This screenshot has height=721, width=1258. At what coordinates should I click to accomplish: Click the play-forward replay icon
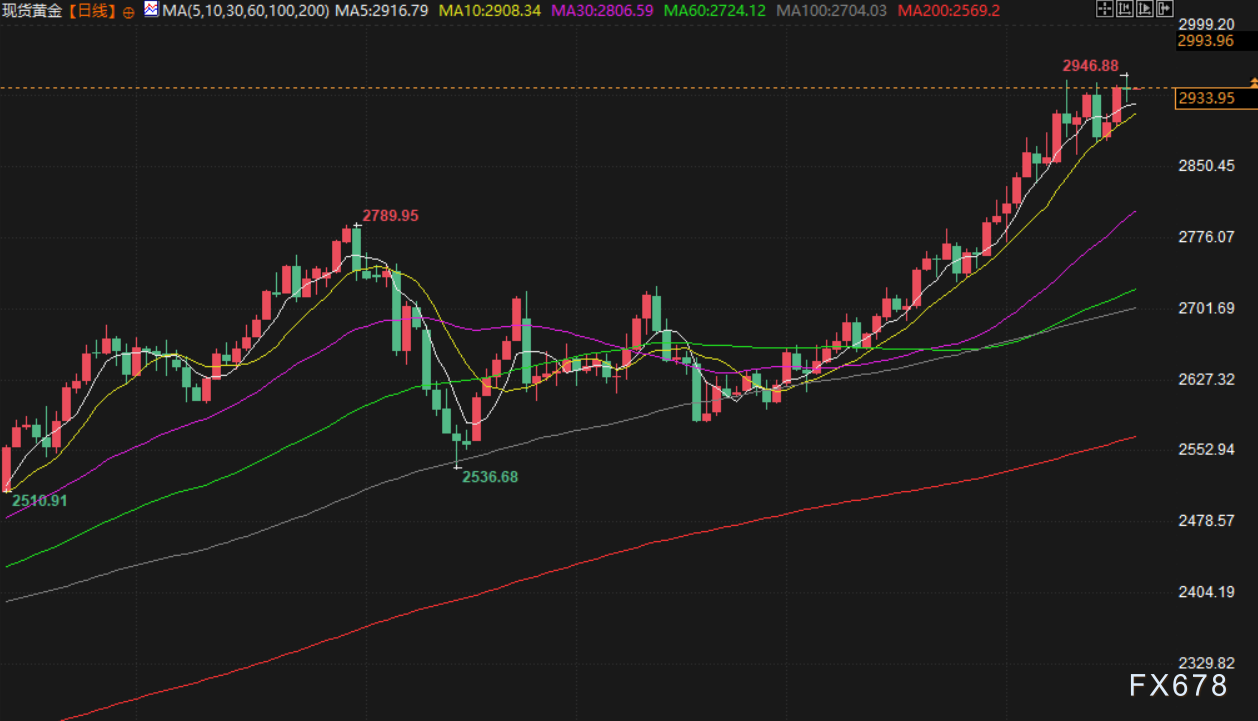coord(1145,8)
